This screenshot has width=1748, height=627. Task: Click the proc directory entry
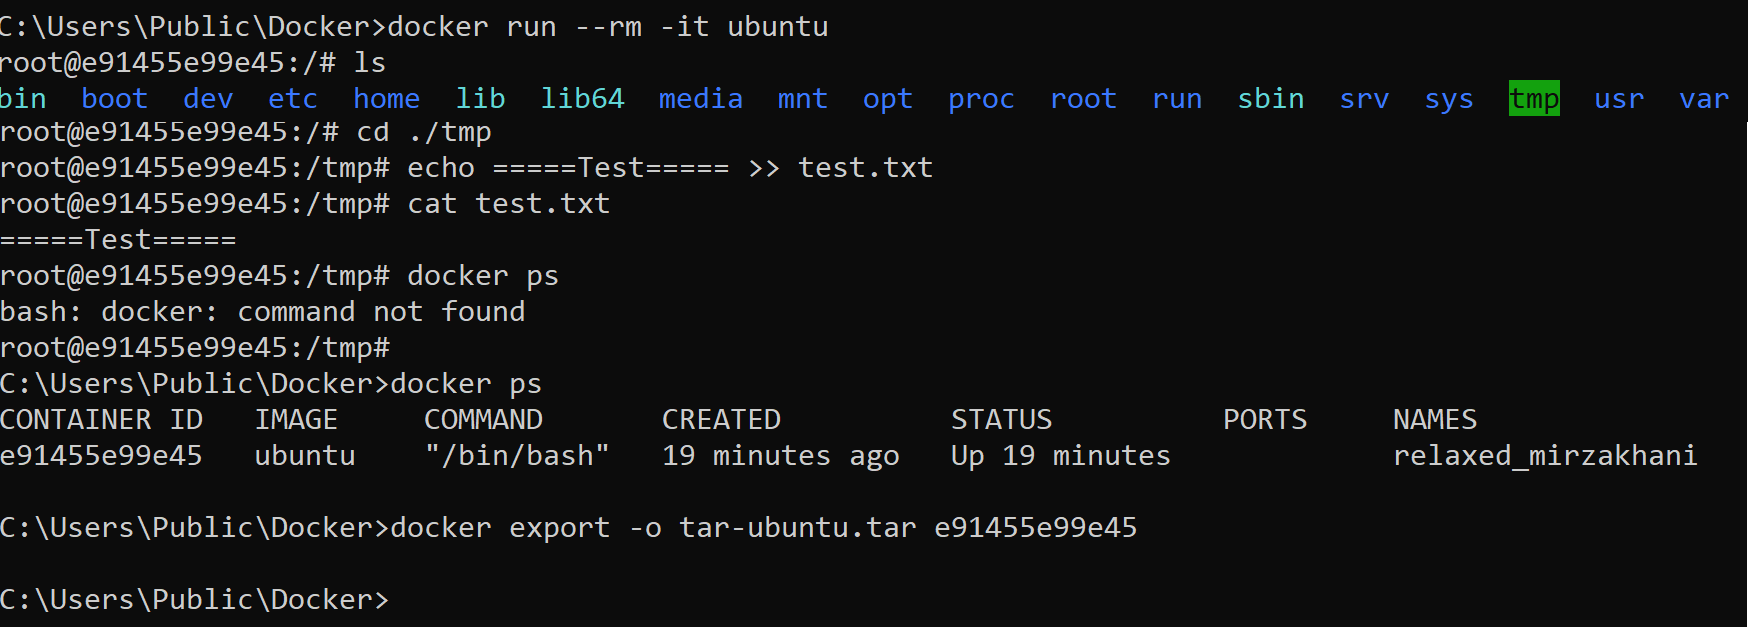click(981, 99)
